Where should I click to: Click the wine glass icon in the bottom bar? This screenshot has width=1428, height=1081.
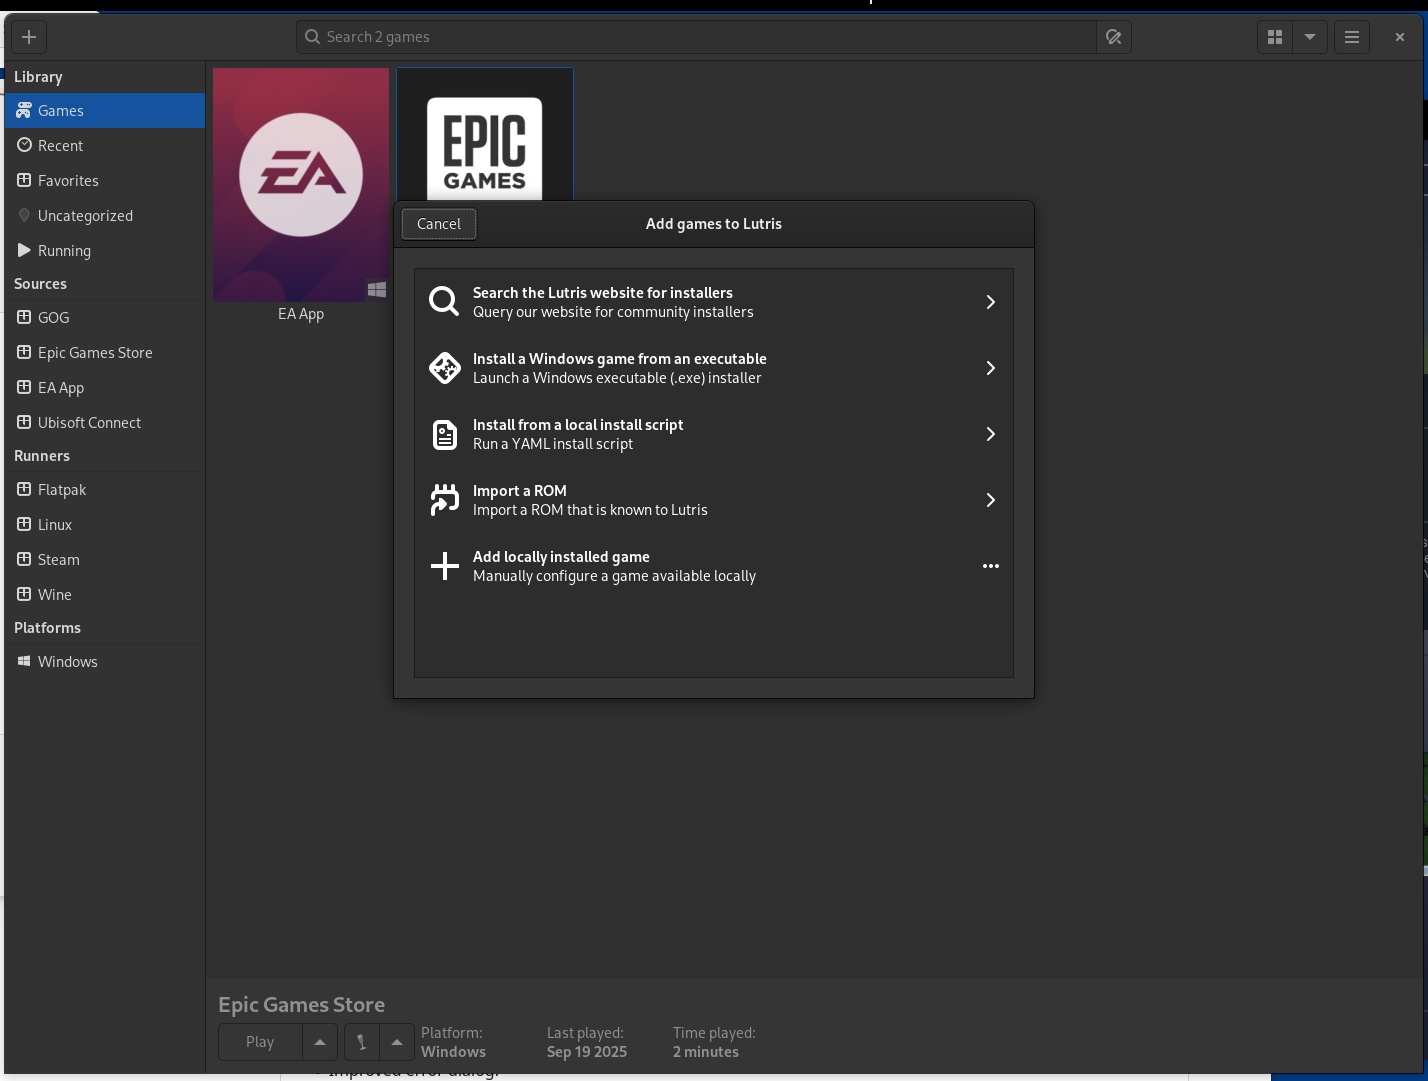point(362,1042)
